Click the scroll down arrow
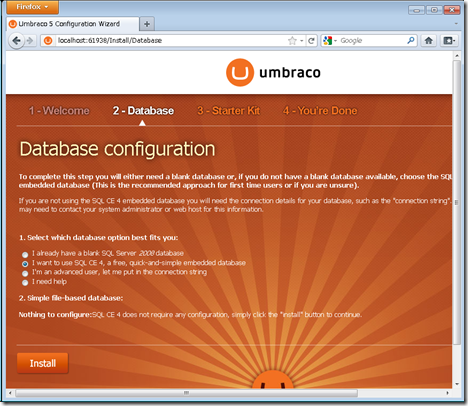This screenshot has height=406, width=468. point(457,384)
